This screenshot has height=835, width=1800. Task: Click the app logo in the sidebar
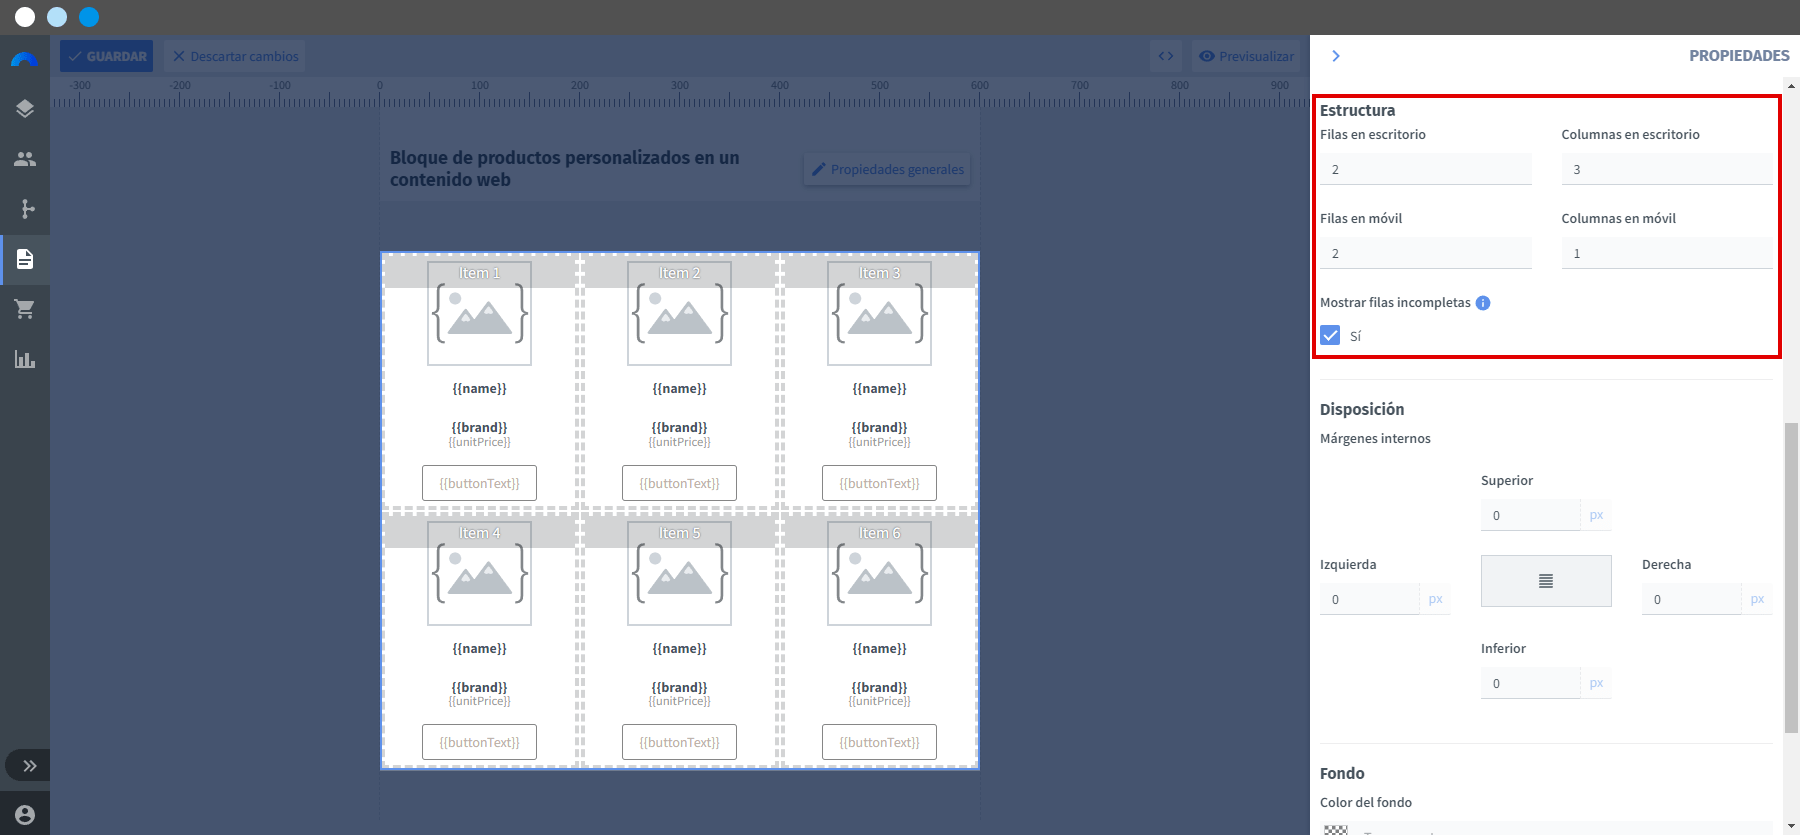pyautogui.click(x=25, y=60)
